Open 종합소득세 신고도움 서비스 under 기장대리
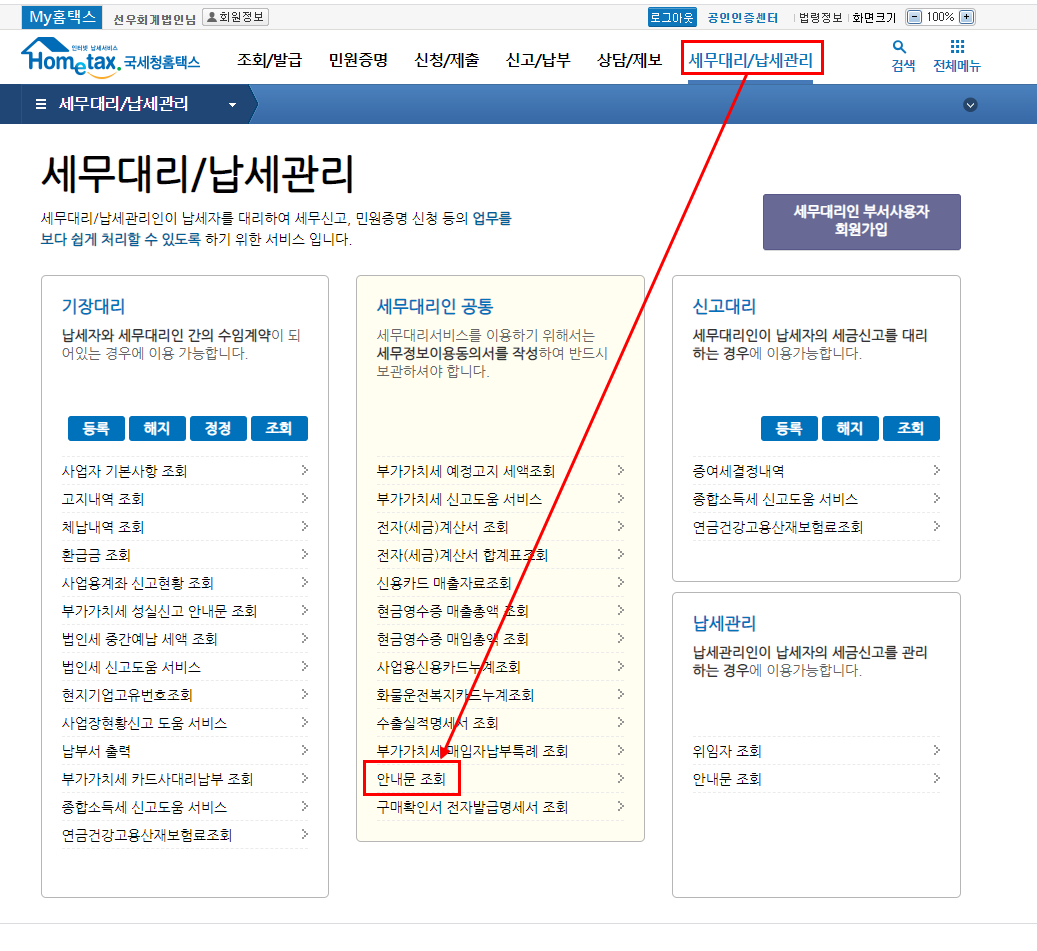The image size is (1037, 951). 144,807
